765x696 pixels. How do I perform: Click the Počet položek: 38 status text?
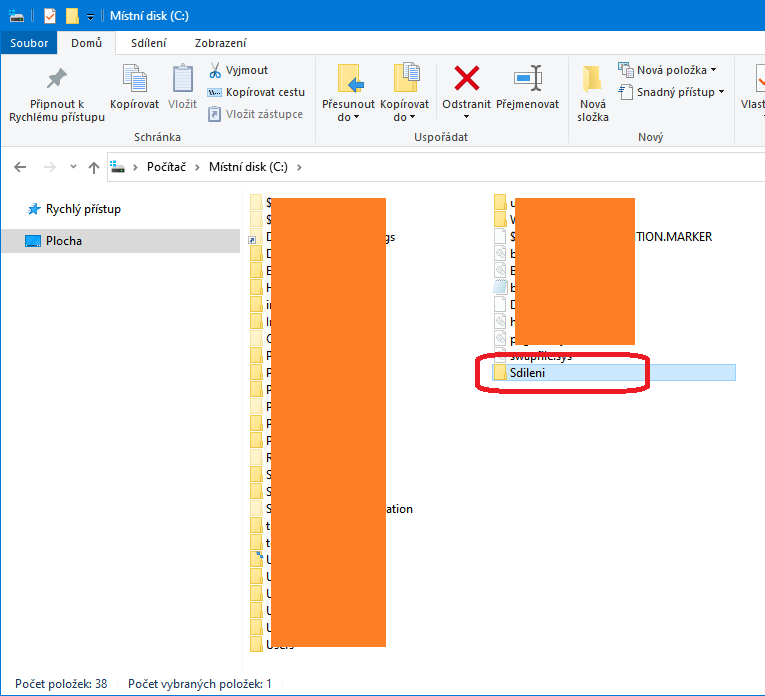(x=61, y=684)
